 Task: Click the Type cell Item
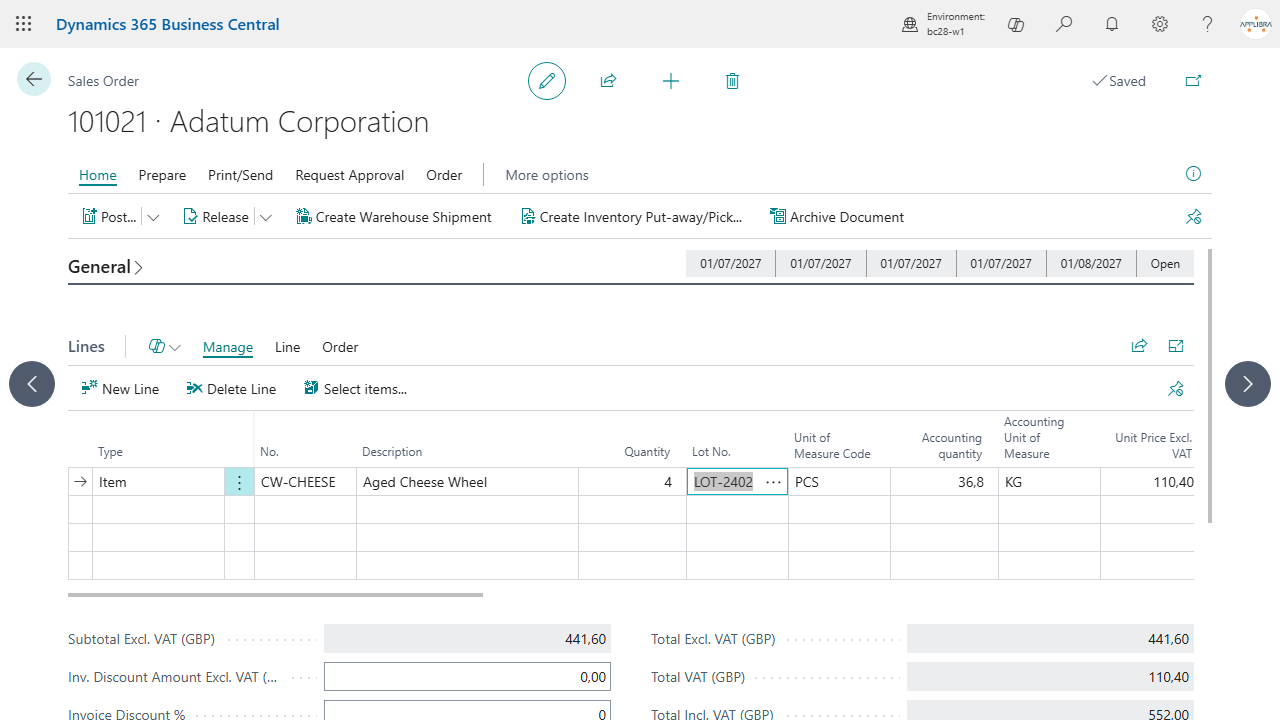158,482
